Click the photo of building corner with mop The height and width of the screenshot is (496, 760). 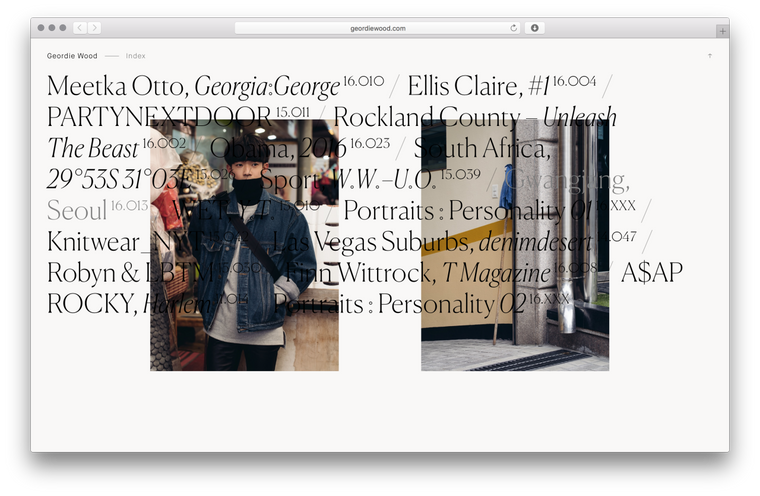[515, 245]
